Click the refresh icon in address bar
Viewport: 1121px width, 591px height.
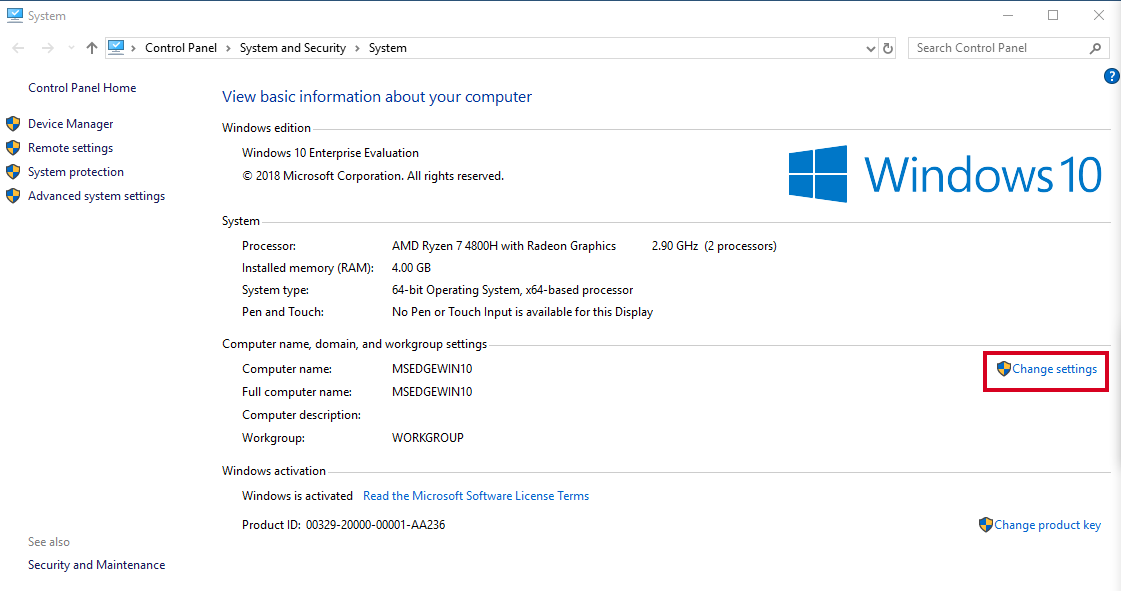[x=888, y=47]
